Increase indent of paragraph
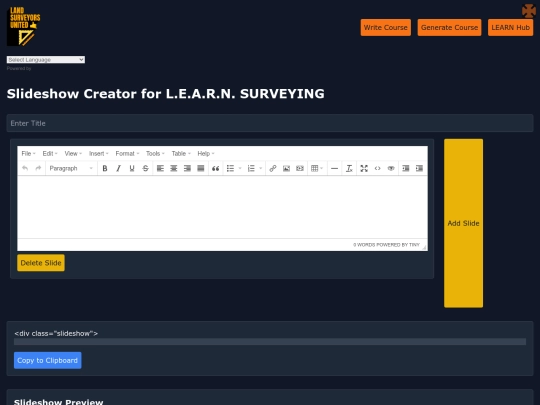This screenshot has height=405, width=540. click(419, 168)
